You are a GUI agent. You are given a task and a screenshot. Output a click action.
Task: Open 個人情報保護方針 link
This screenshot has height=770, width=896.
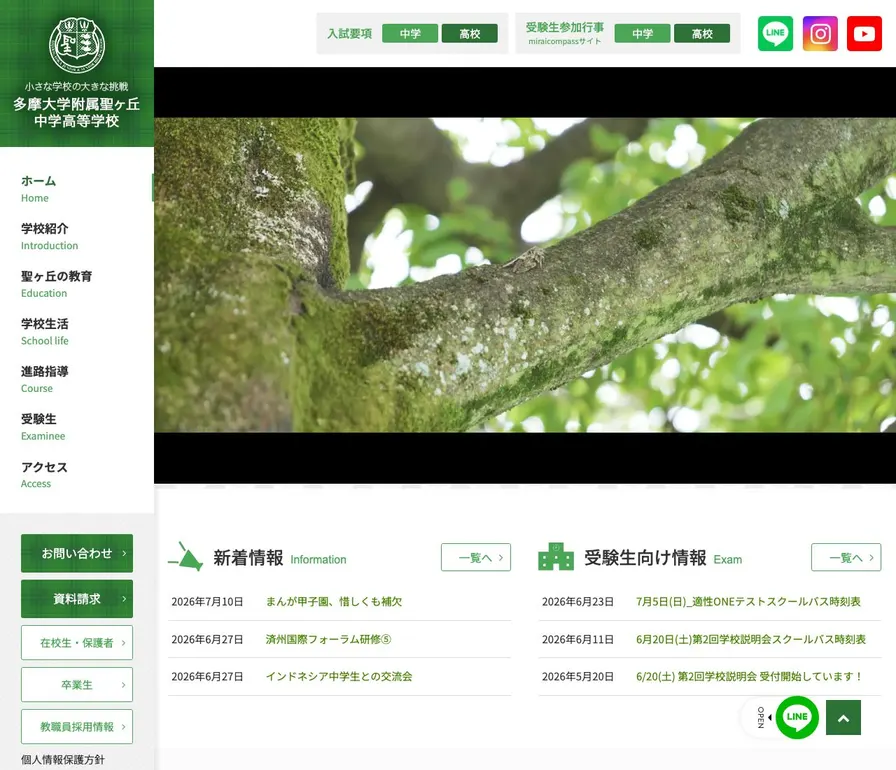(x=63, y=760)
